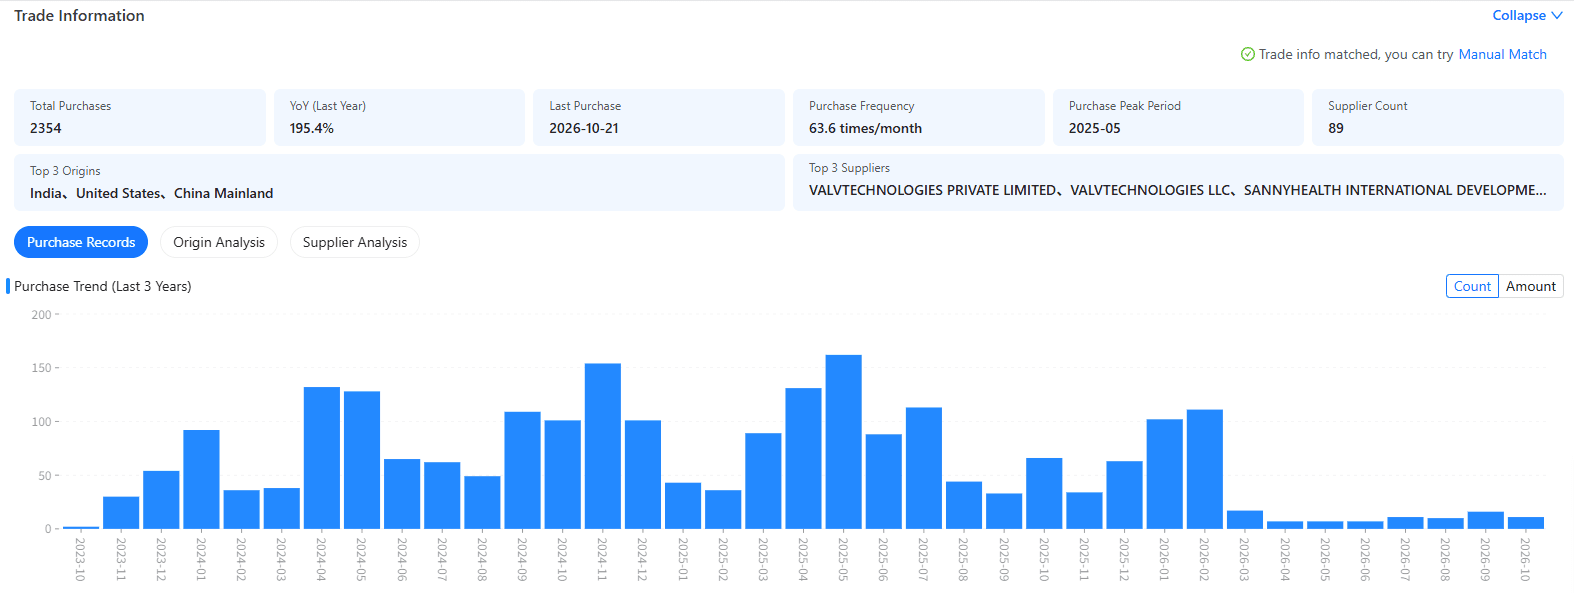Open the Origin Analysis tab
Viewport: 1574px width, 593px height.
click(219, 242)
